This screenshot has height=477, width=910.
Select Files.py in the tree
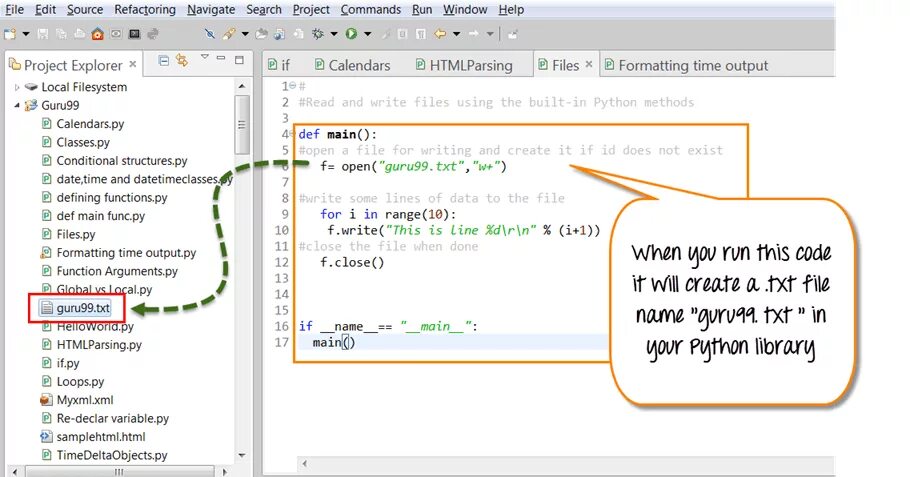pos(68,234)
